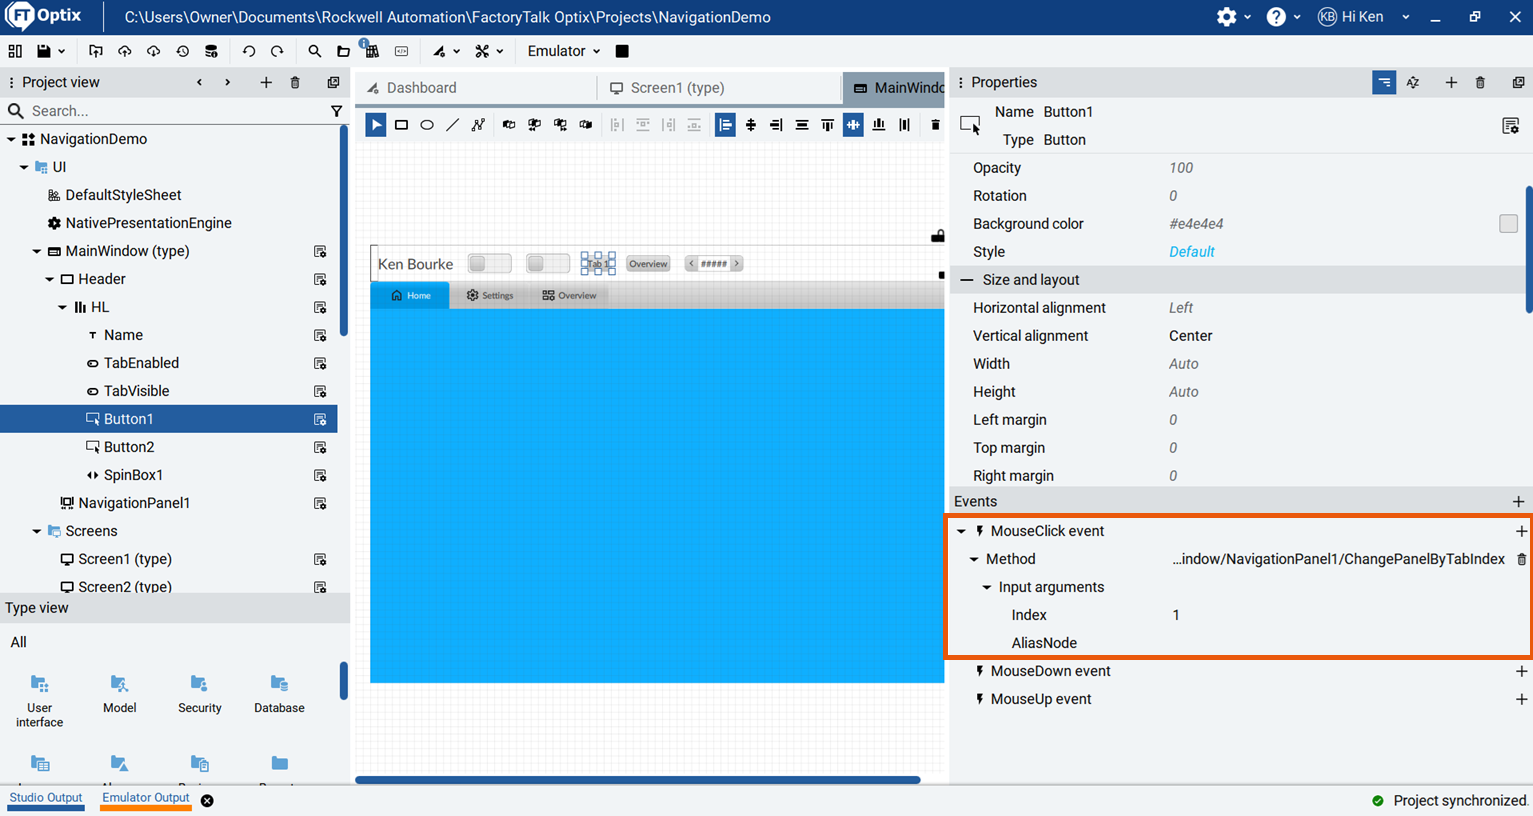The height and width of the screenshot is (816, 1533).
Task: Toggle the grouped properties view button
Action: [1384, 83]
